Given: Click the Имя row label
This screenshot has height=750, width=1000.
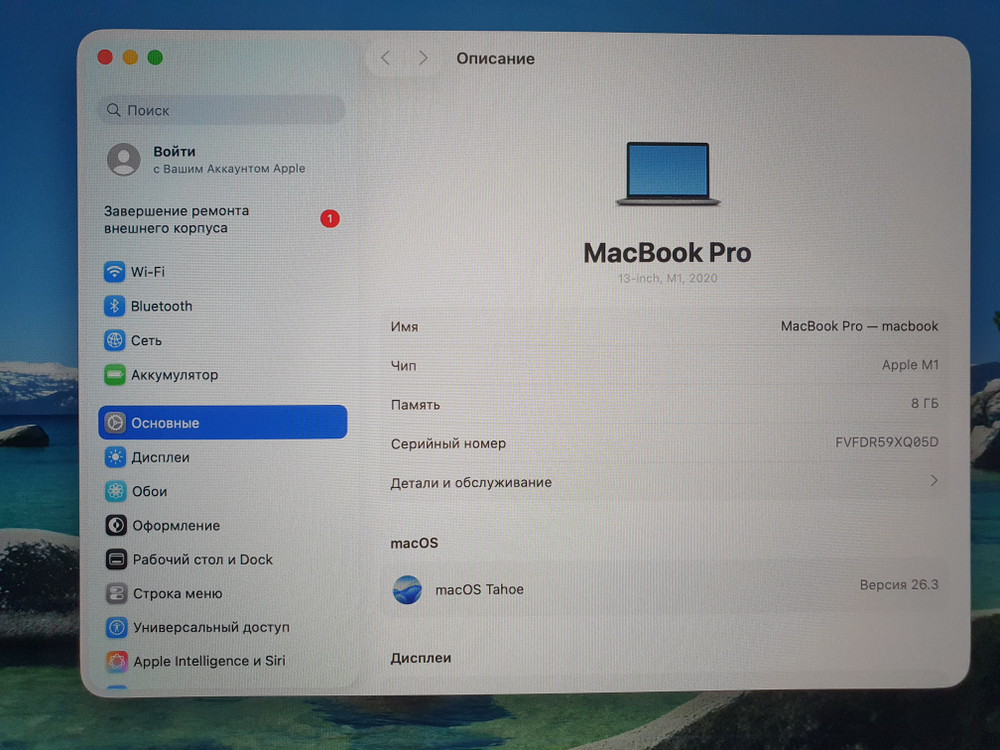Looking at the screenshot, I should pos(404,327).
